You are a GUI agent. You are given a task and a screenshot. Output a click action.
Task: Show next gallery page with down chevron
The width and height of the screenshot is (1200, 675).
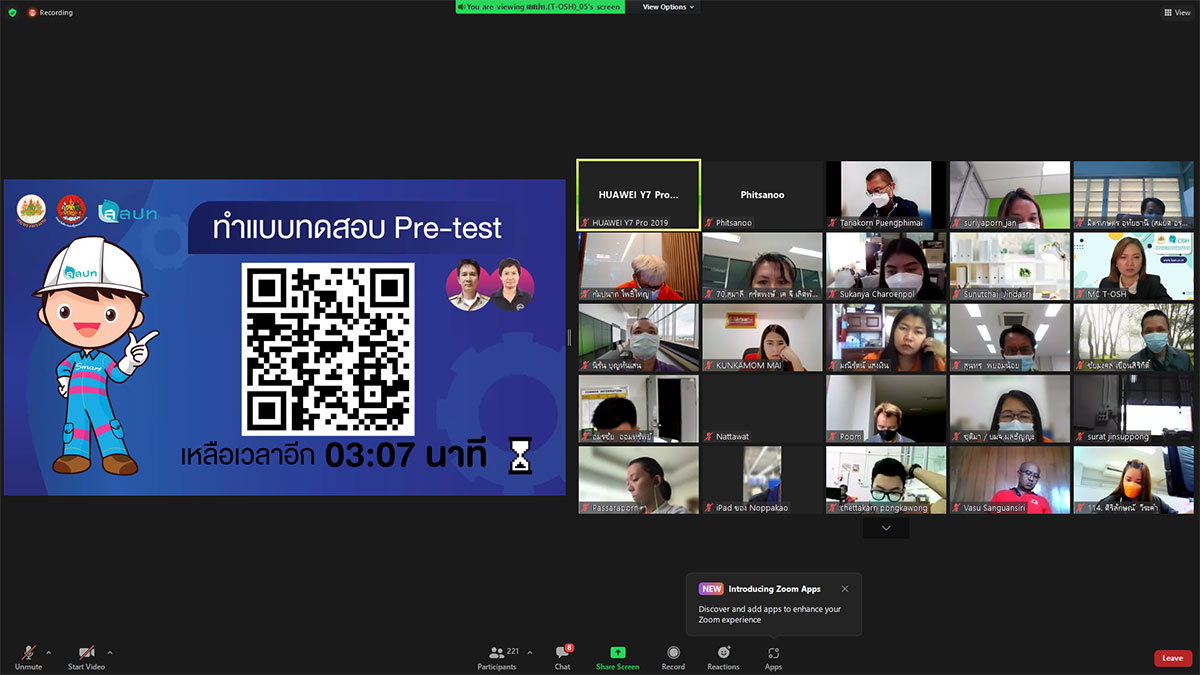pyautogui.click(x=886, y=528)
